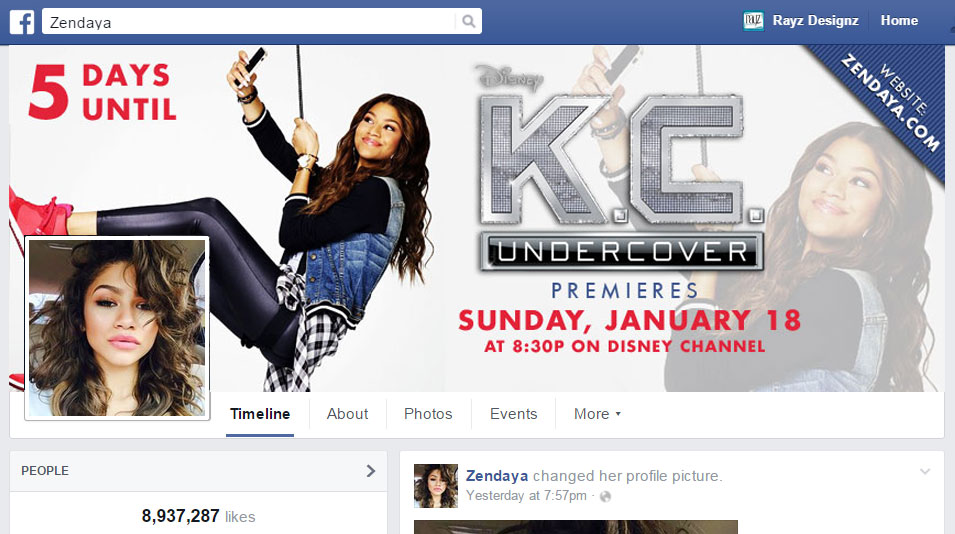
Task: Switch to the Timeline tab
Action: pyautogui.click(x=260, y=414)
